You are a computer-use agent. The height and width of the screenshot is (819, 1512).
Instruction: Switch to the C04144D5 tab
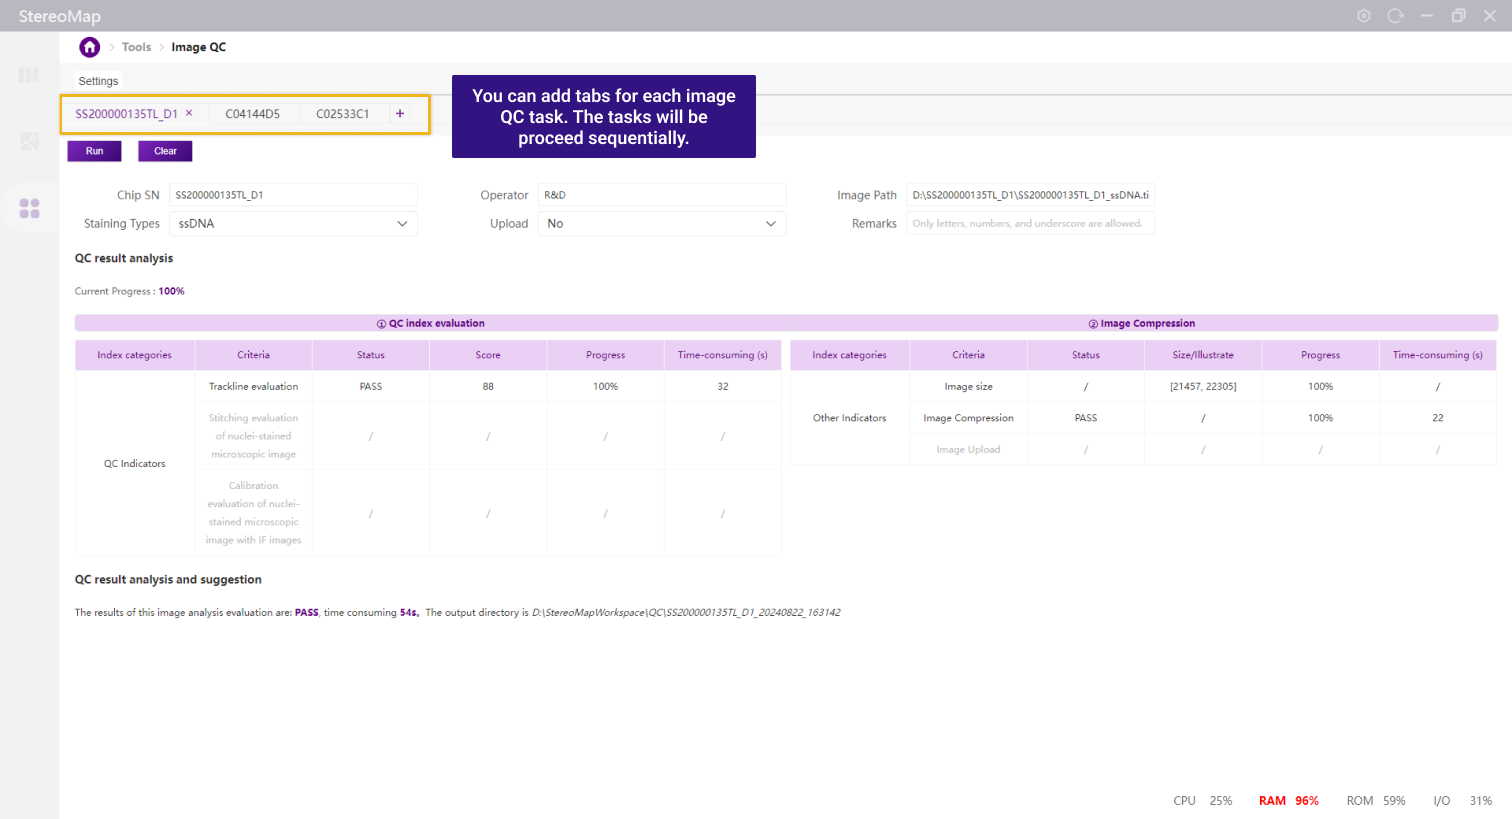click(x=253, y=114)
